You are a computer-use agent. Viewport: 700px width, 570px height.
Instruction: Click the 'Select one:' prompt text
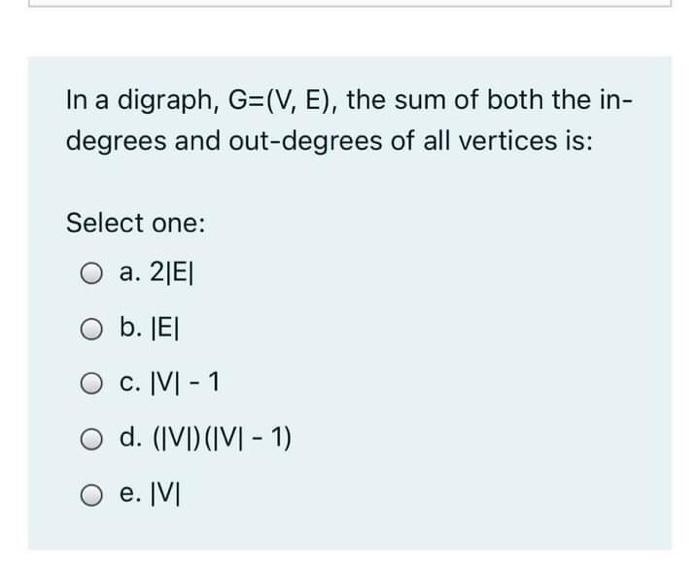point(136,223)
